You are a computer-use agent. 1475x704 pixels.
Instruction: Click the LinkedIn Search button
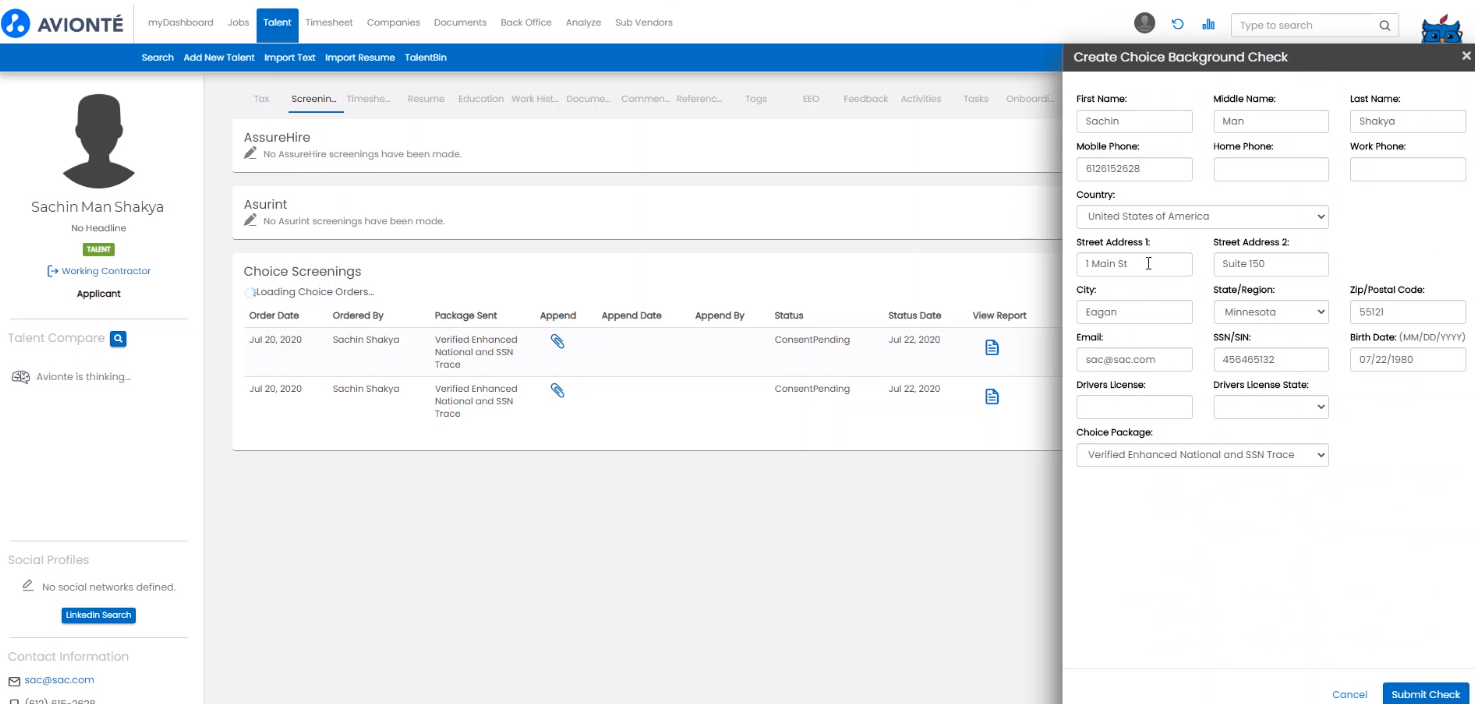click(x=98, y=615)
